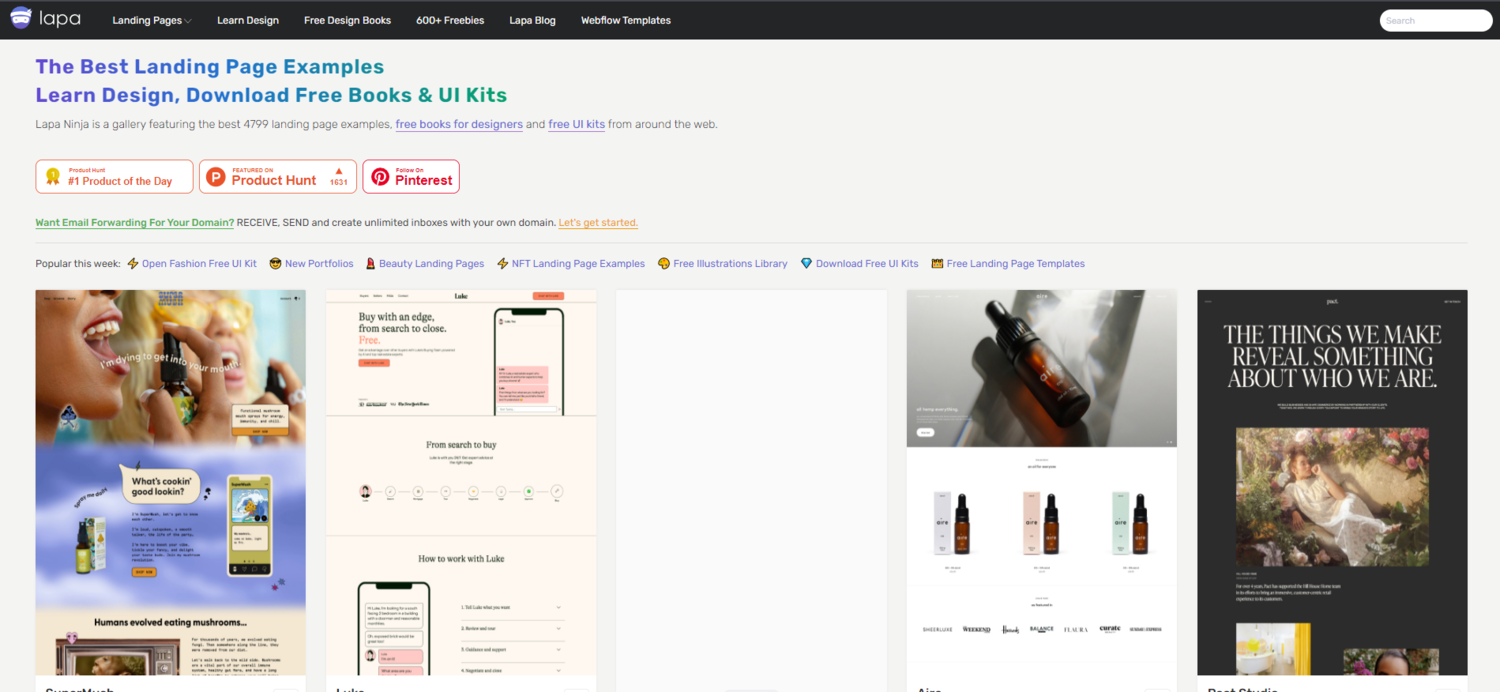Click 'The Best Landing Page Examples' heading

(210, 67)
